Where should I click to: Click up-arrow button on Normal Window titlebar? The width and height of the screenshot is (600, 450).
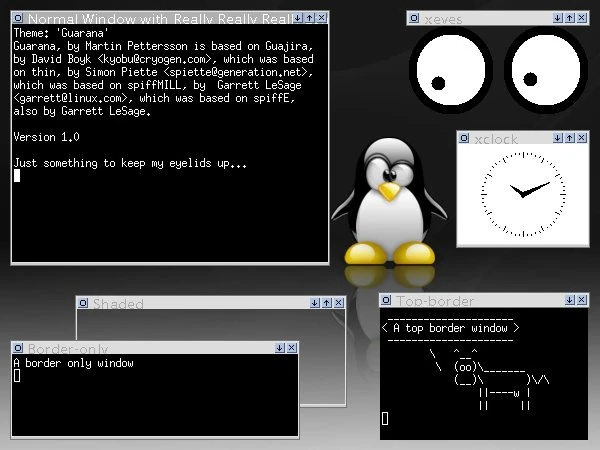tap(310, 18)
